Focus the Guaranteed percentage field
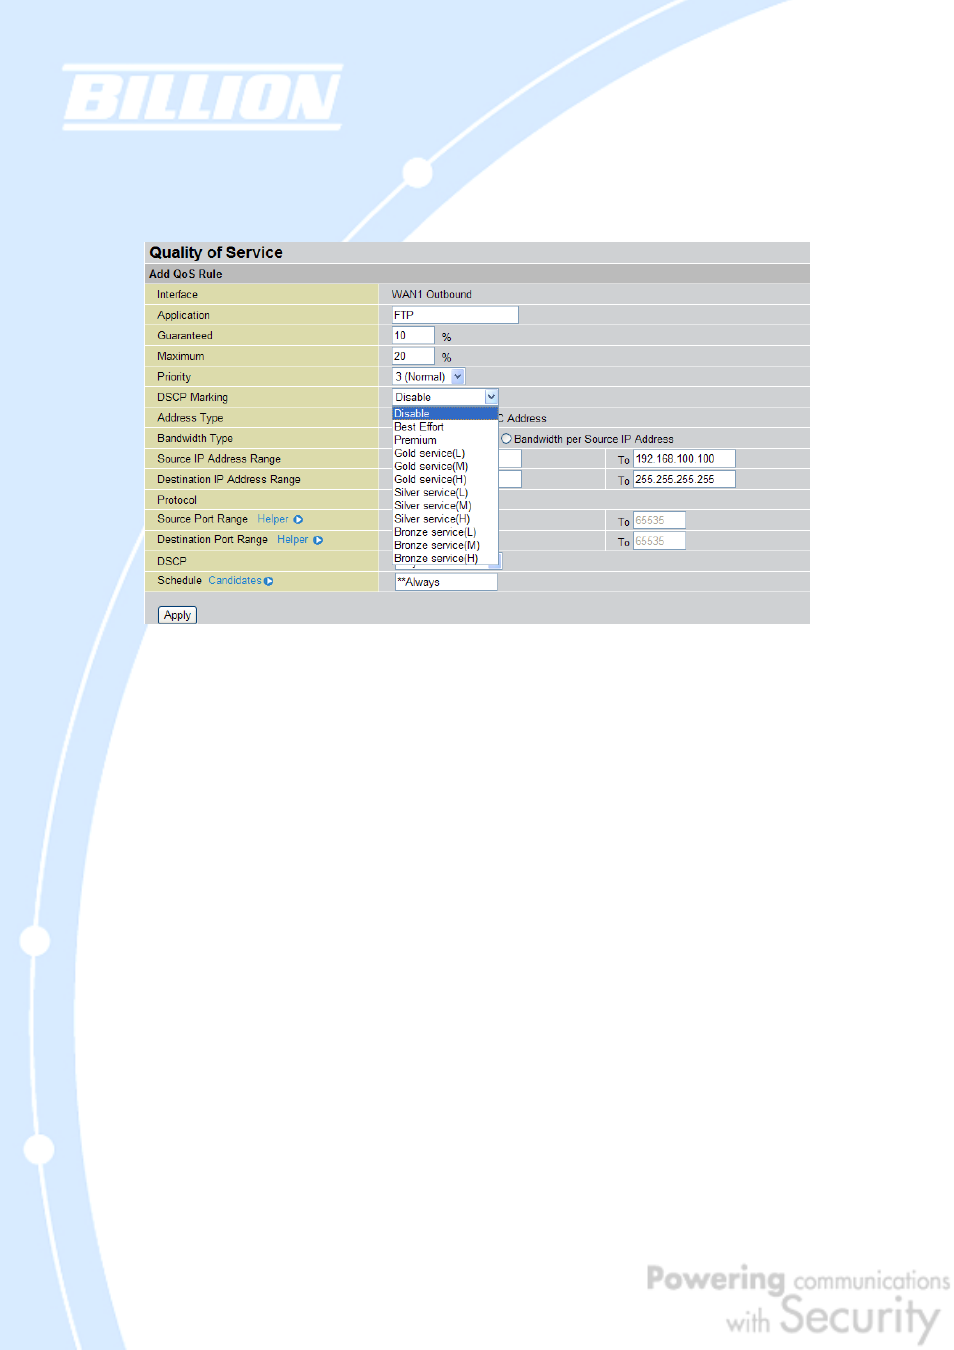954x1350 pixels. pyautogui.click(x=413, y=336)
